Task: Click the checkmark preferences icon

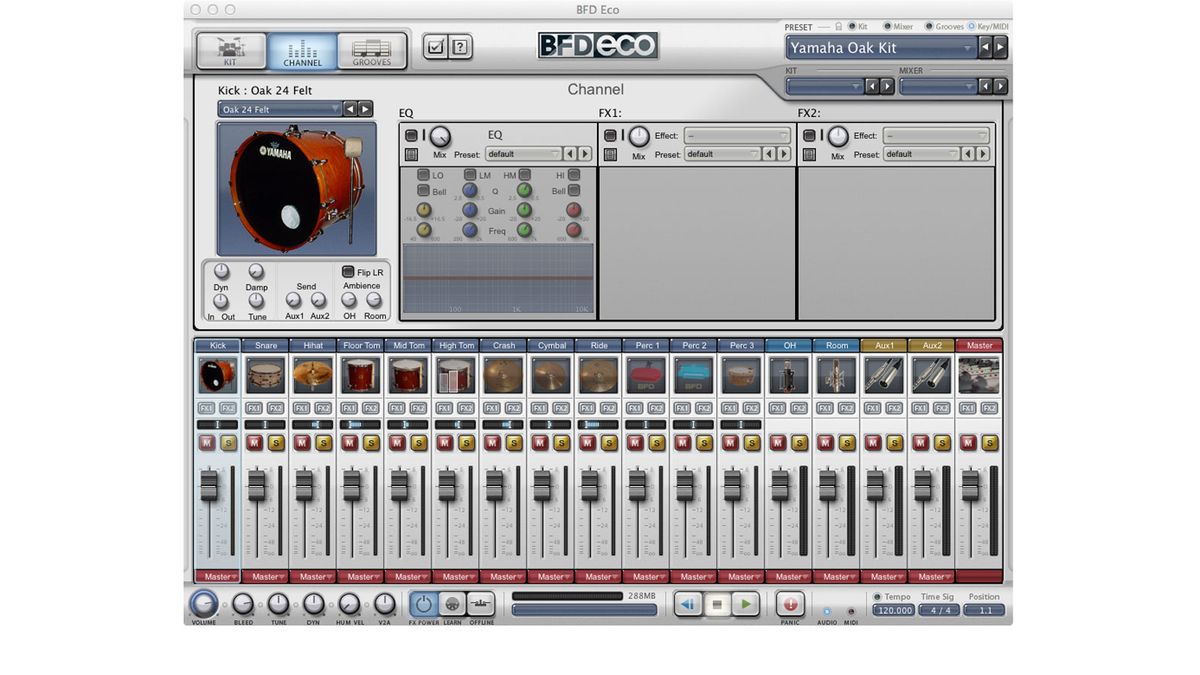Action: [x=435, y=46]
